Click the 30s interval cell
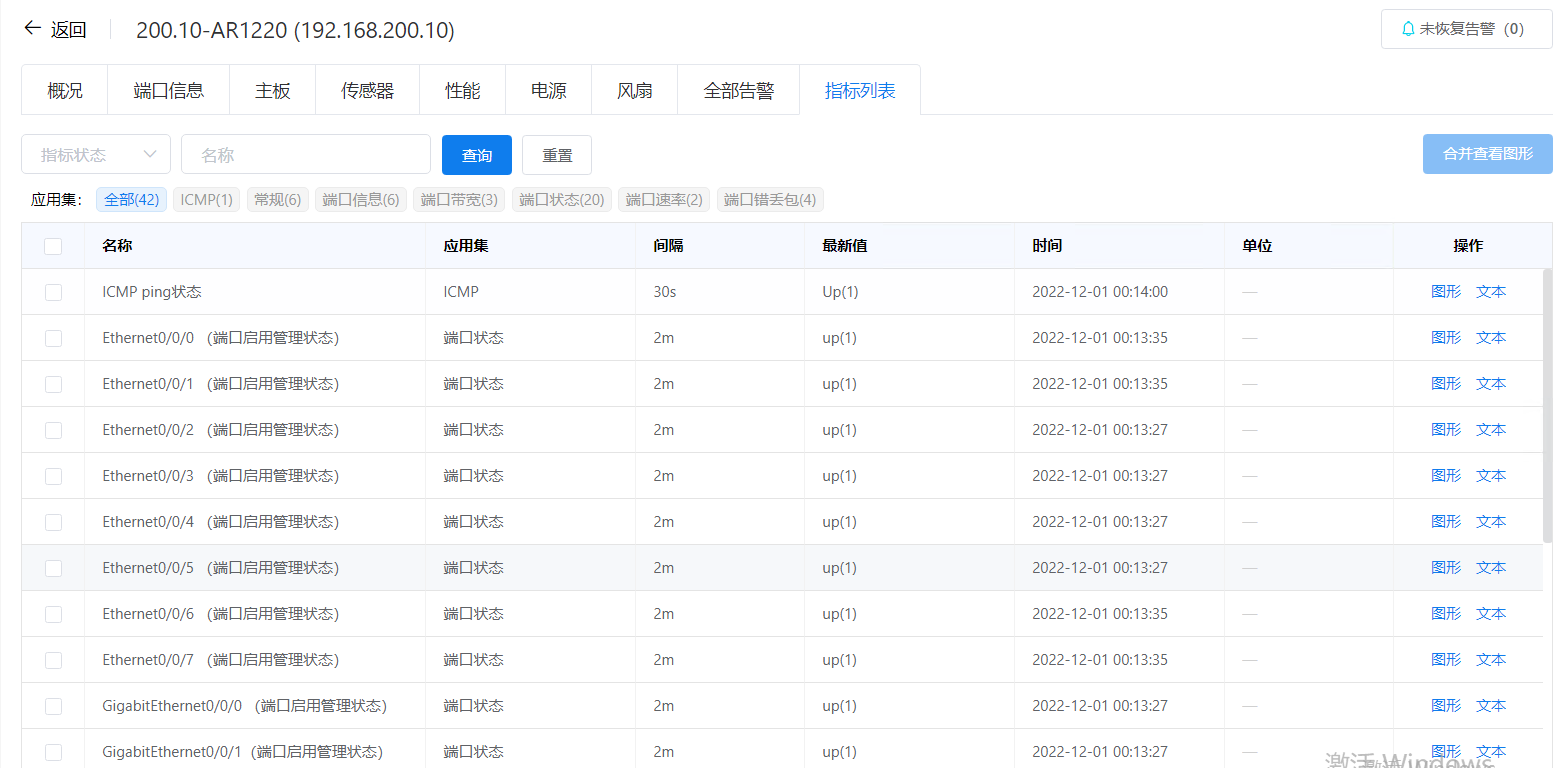Image resolution: width=1556 pixels, height=768 pixels. click(x=665, y=292)
